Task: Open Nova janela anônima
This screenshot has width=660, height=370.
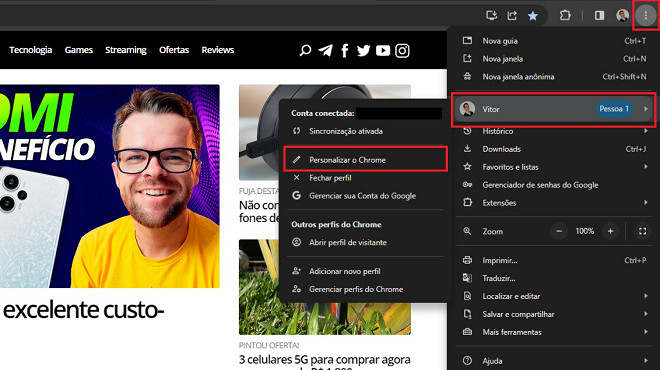Action: [554, 77]
